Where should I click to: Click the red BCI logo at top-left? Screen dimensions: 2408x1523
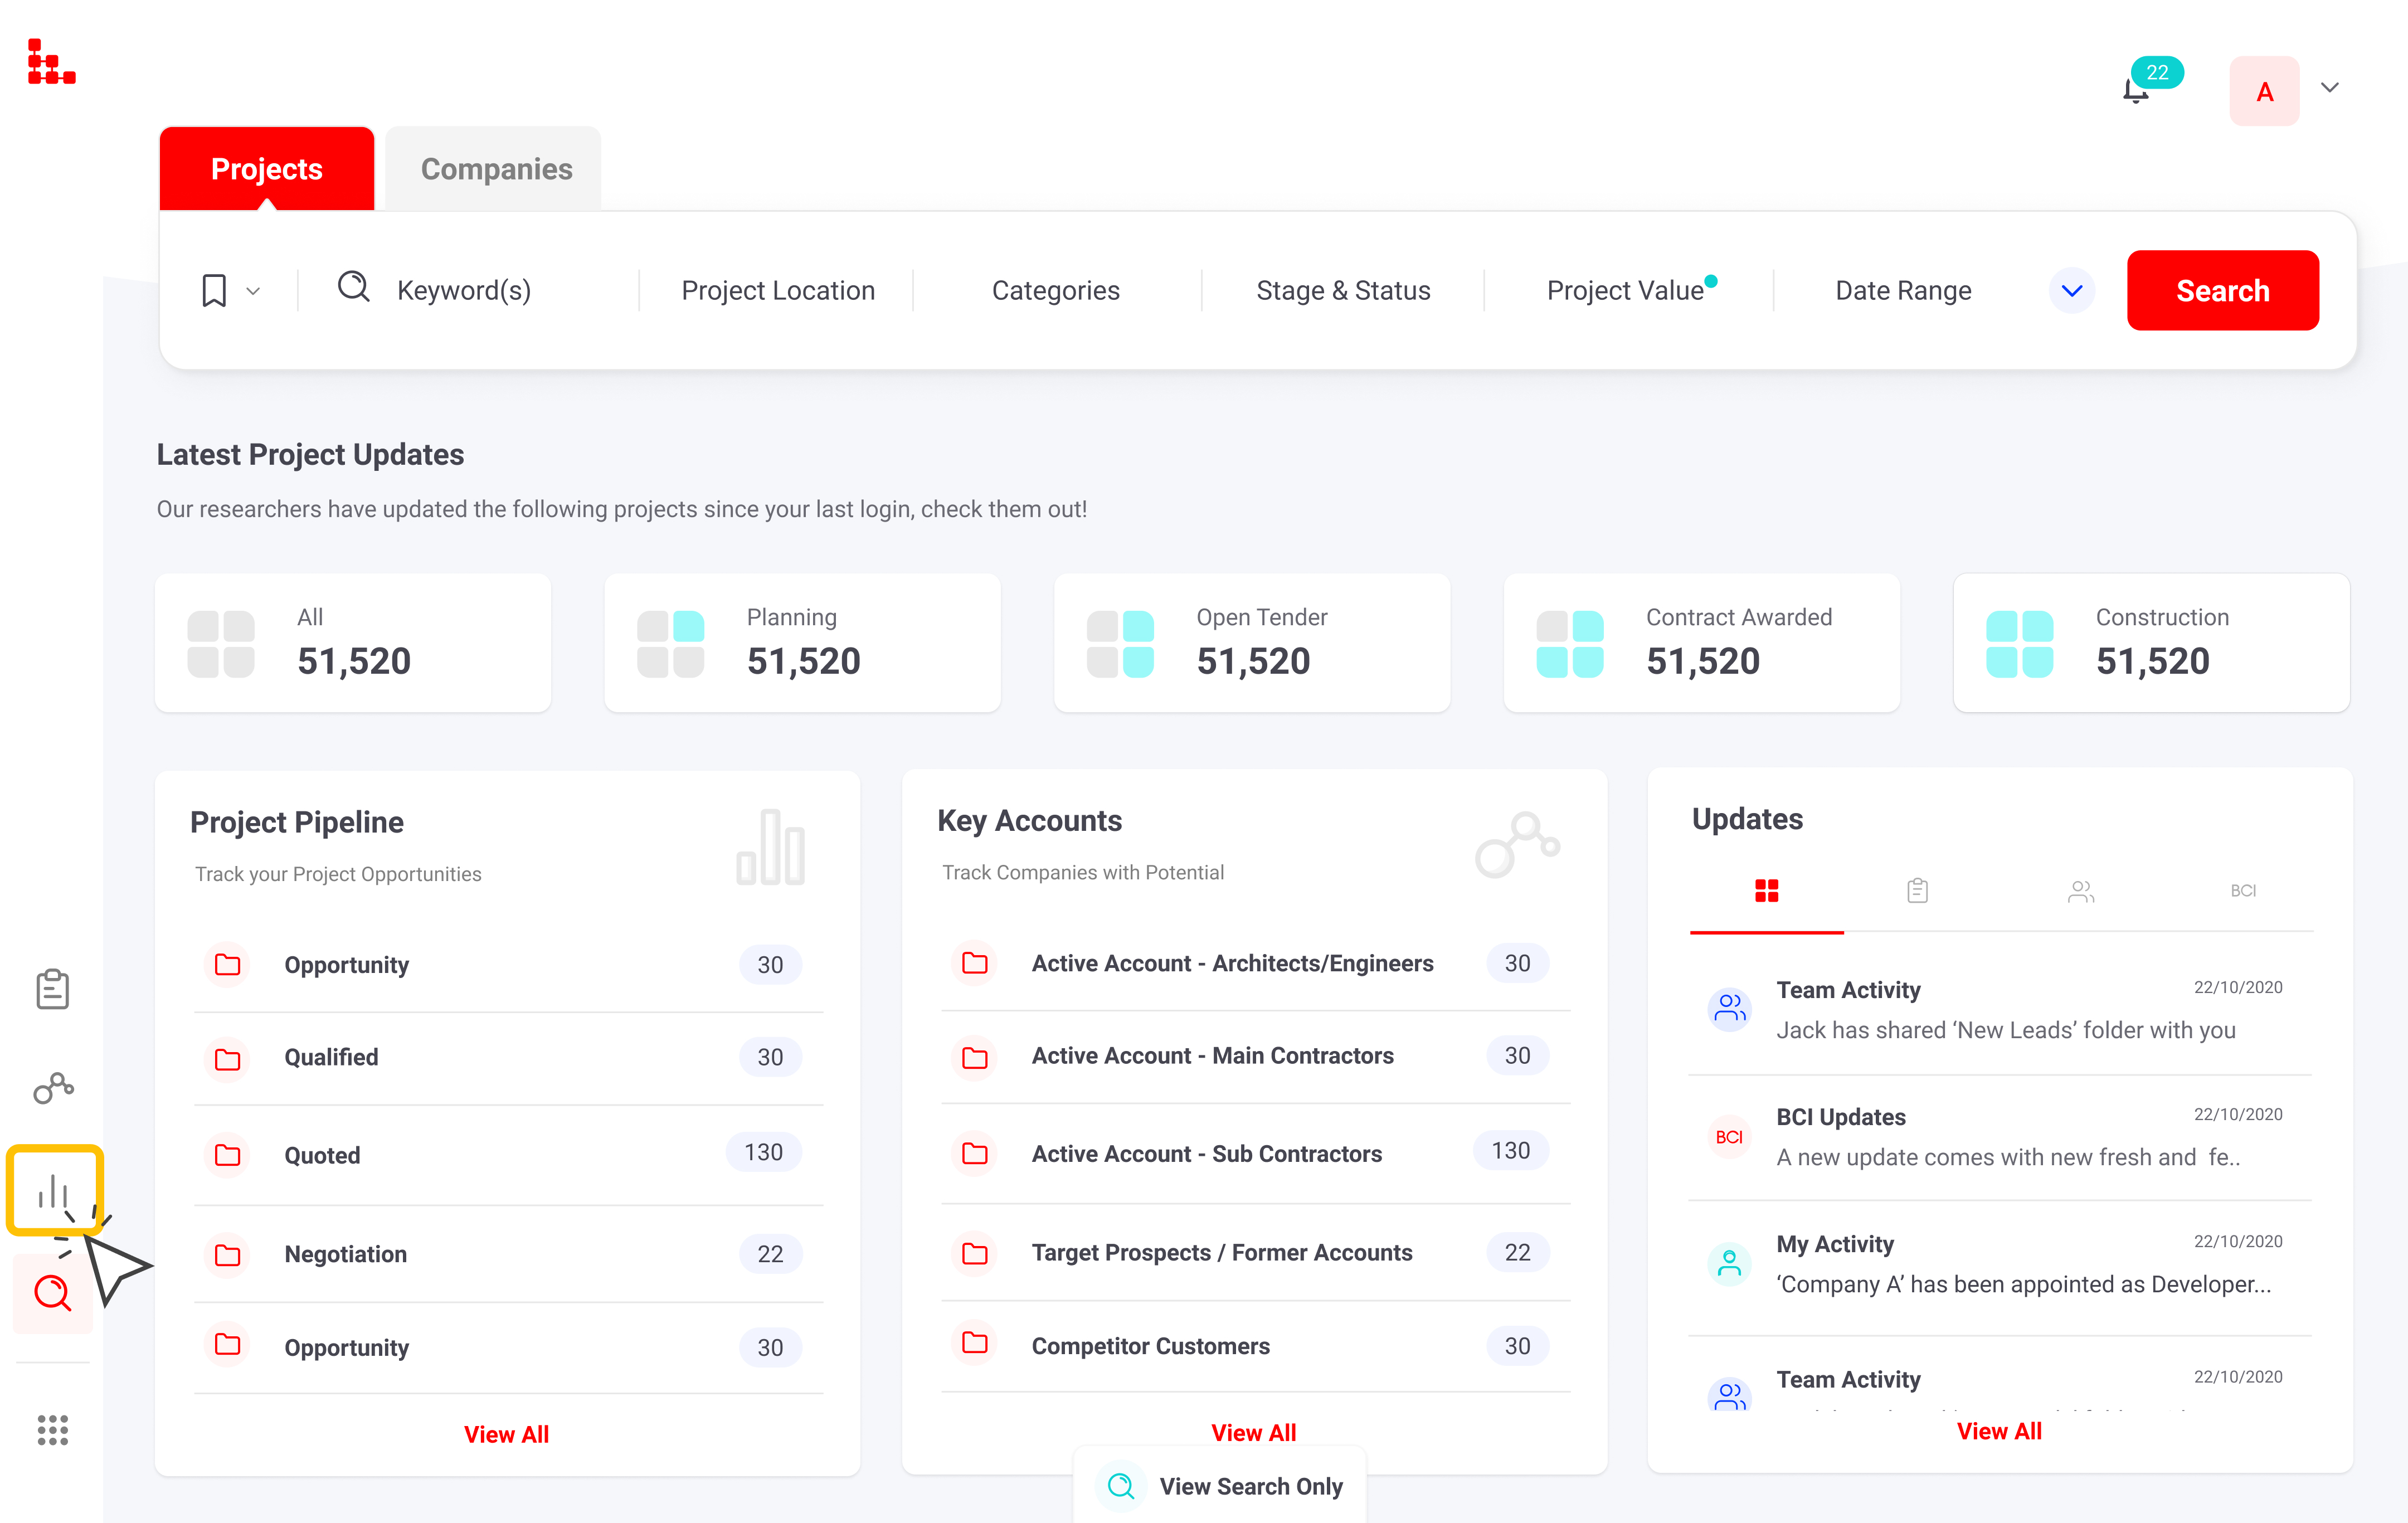(51, 62)
